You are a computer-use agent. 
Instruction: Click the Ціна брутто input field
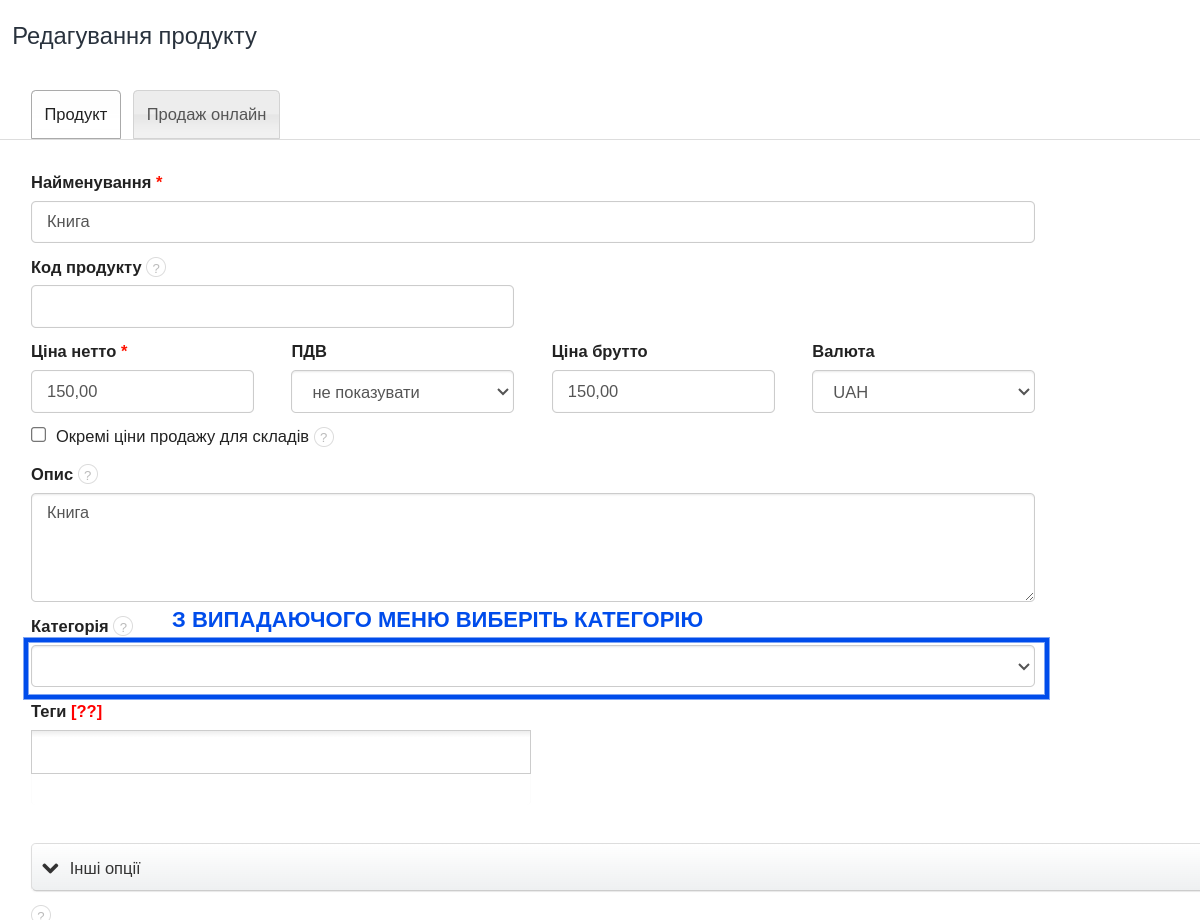(x=663, y=392)
